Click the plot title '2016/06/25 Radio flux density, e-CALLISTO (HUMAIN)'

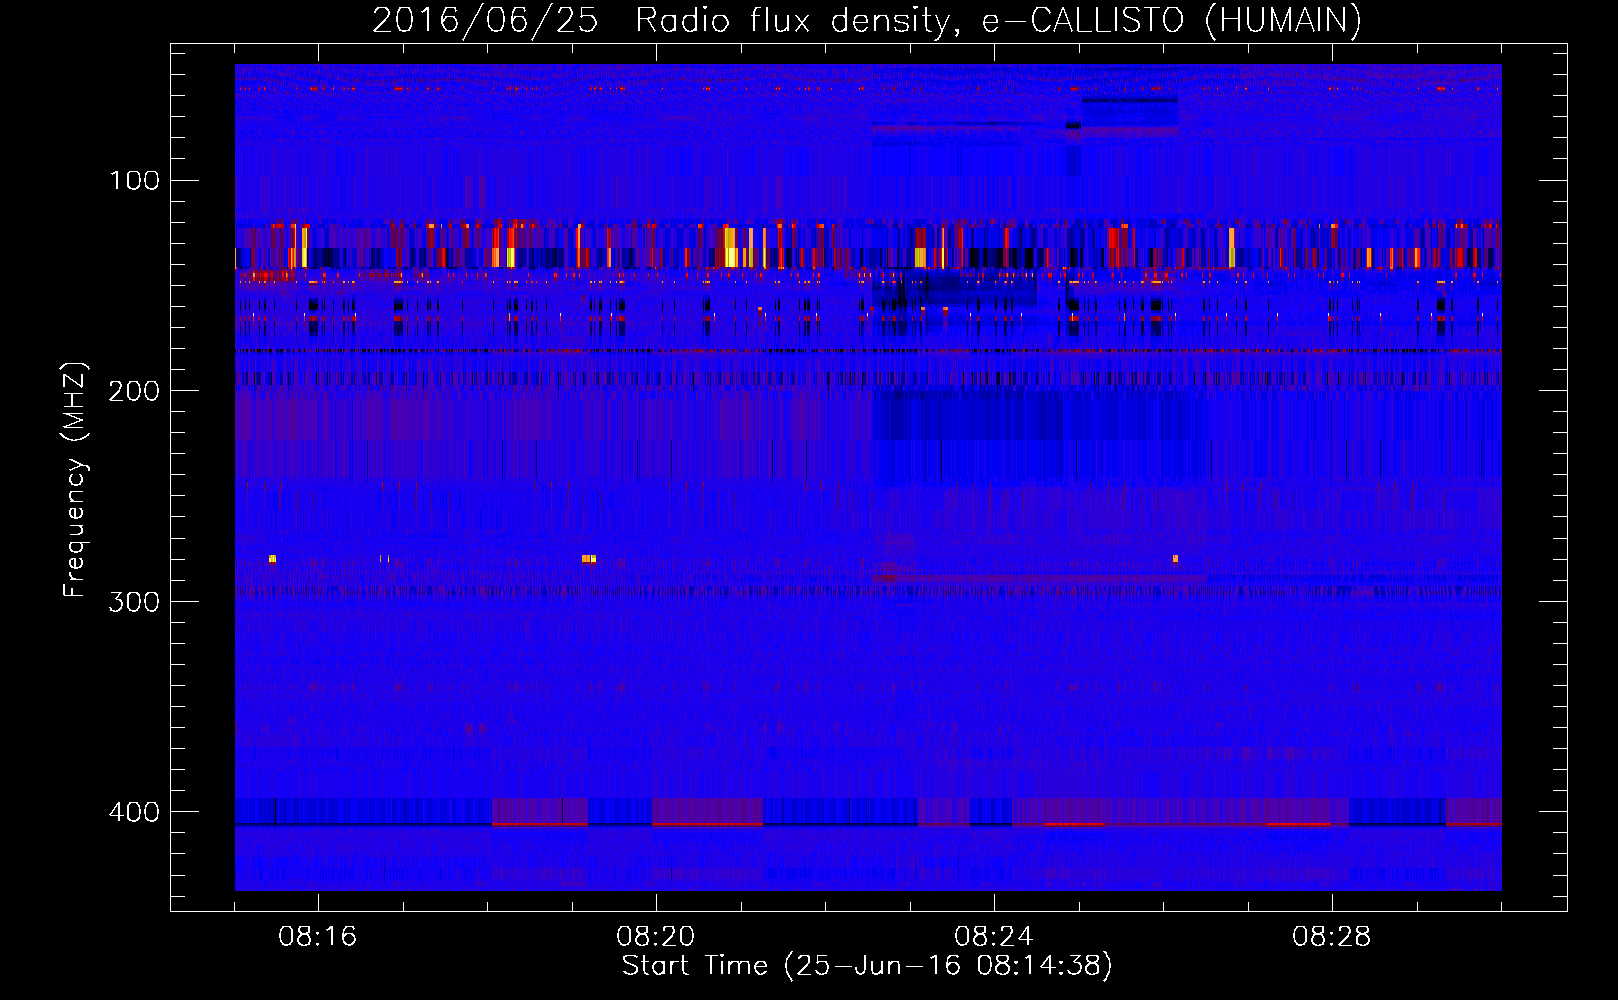[x=866, y=20]
